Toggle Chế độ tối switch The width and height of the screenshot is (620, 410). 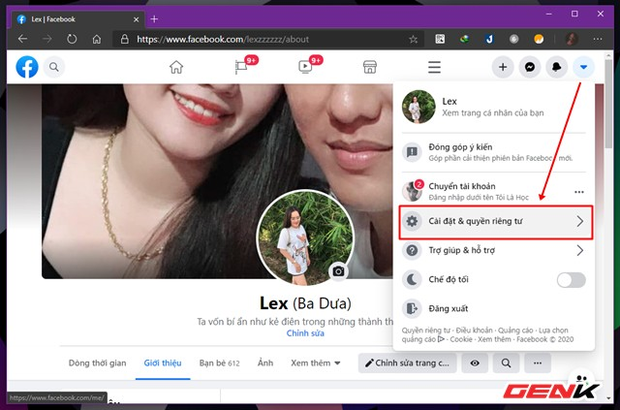[x=571, y=280]
